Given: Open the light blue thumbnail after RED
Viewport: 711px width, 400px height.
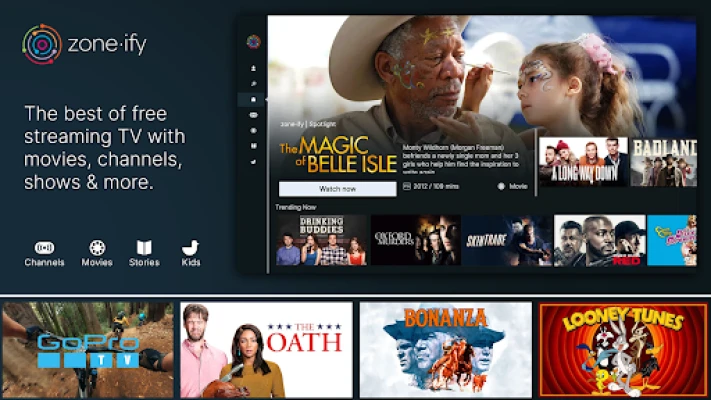Looking at the screenshot, I should [x=672, y=240].
